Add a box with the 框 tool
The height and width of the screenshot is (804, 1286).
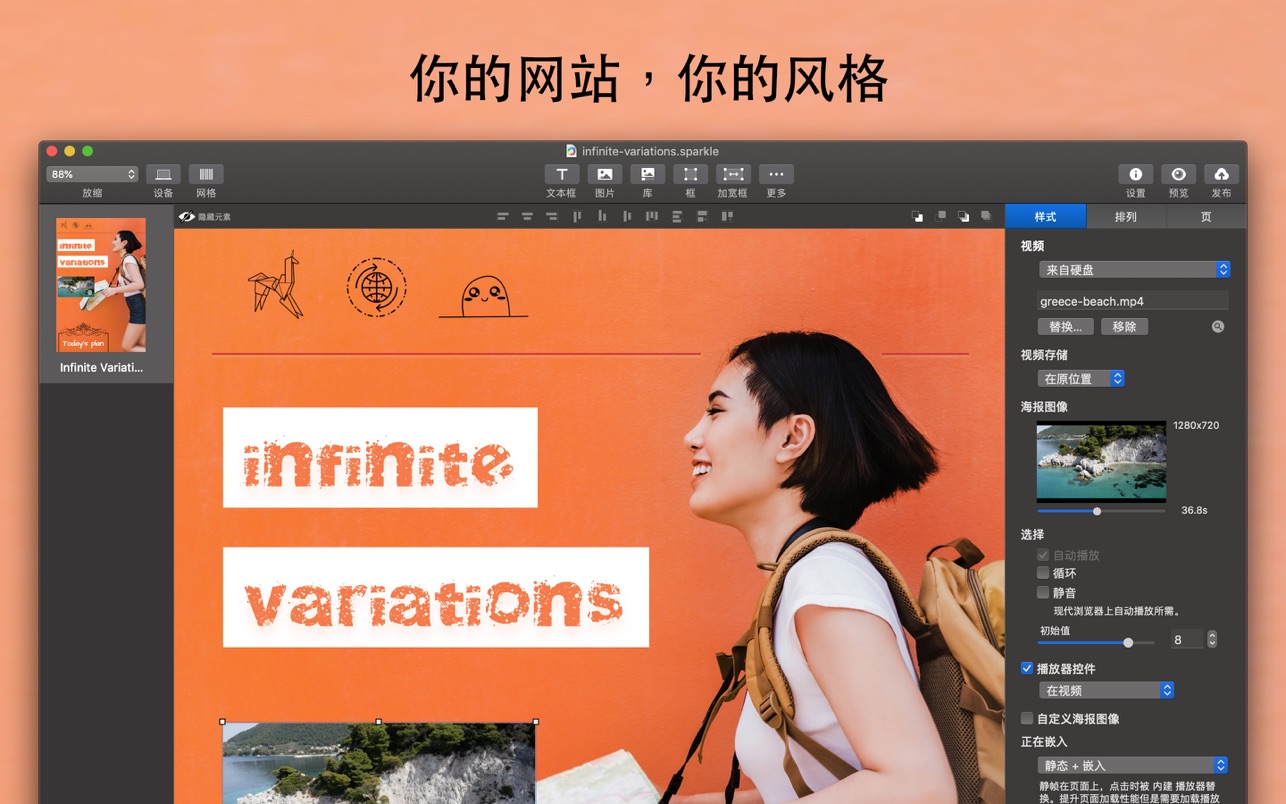coord(690,174)
